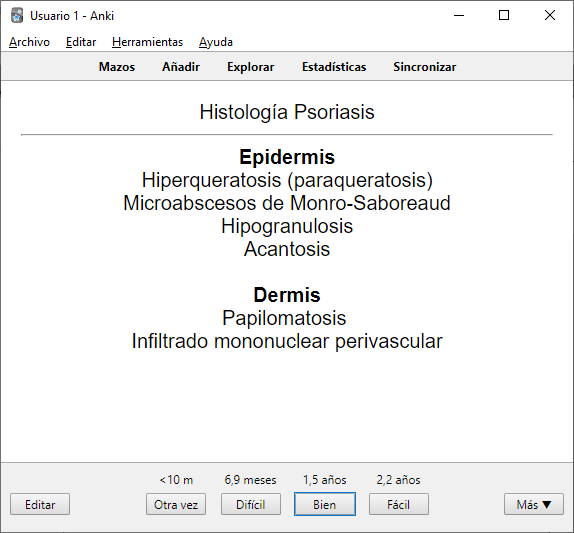574x533 pixels.
Task: Click the Epidermis heading
Action: pyautogui.click(x=287, y=157)
